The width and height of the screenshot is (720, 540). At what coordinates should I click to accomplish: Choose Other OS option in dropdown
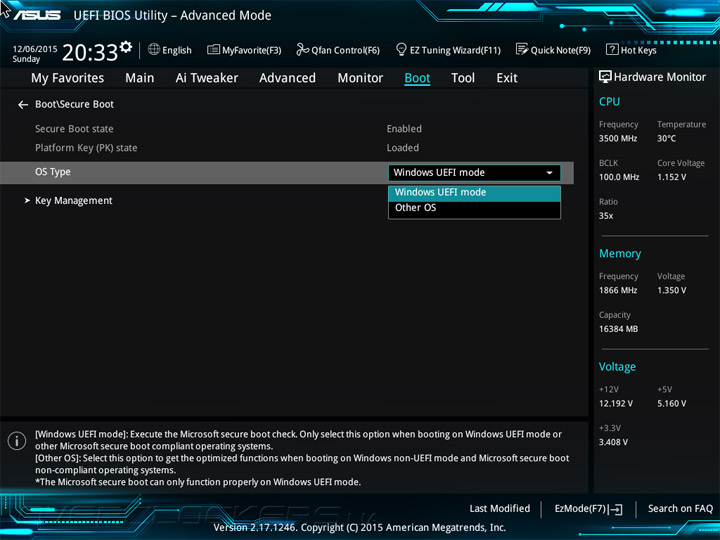coord(416,208)
